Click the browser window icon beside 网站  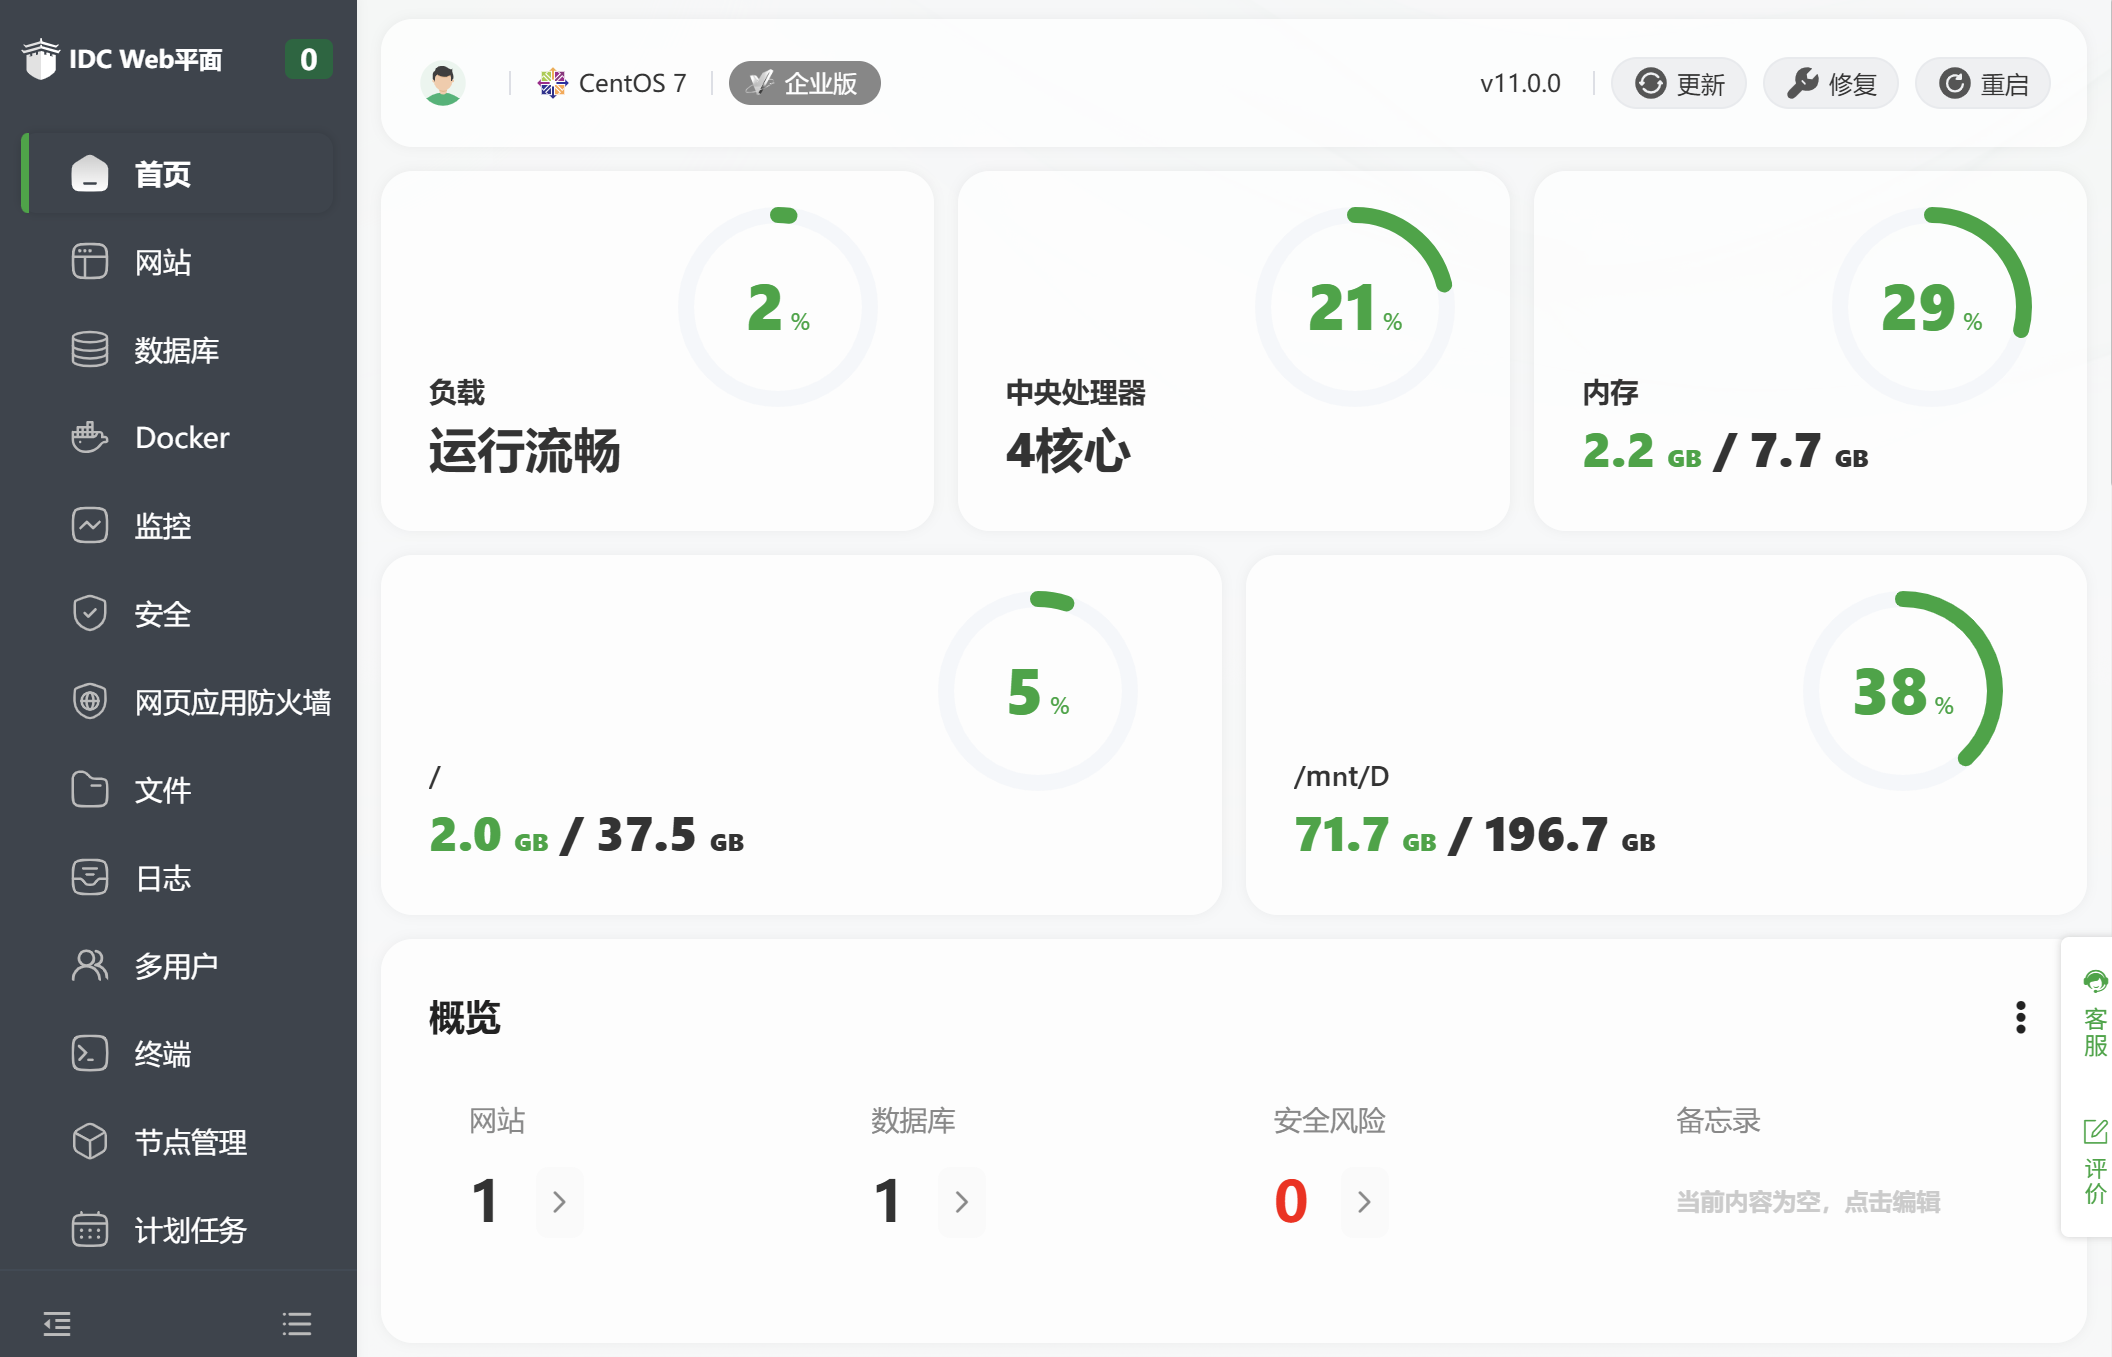click(90, 262)
